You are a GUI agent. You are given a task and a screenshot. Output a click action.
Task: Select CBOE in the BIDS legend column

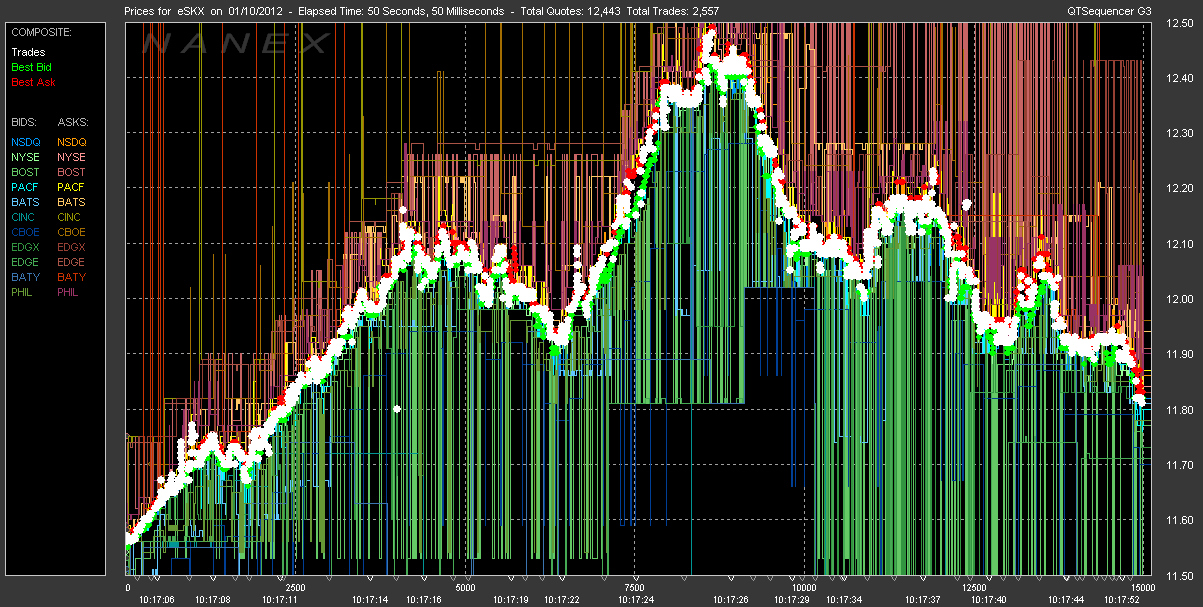click(26, 232)
